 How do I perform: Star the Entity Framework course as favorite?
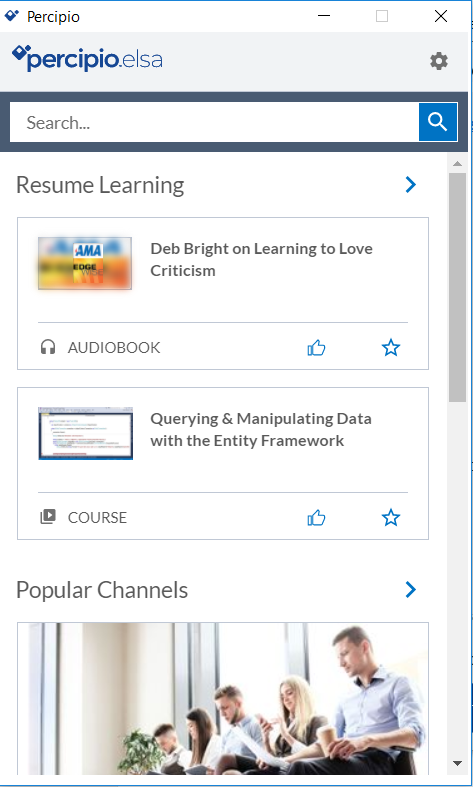tap(391, 517)
